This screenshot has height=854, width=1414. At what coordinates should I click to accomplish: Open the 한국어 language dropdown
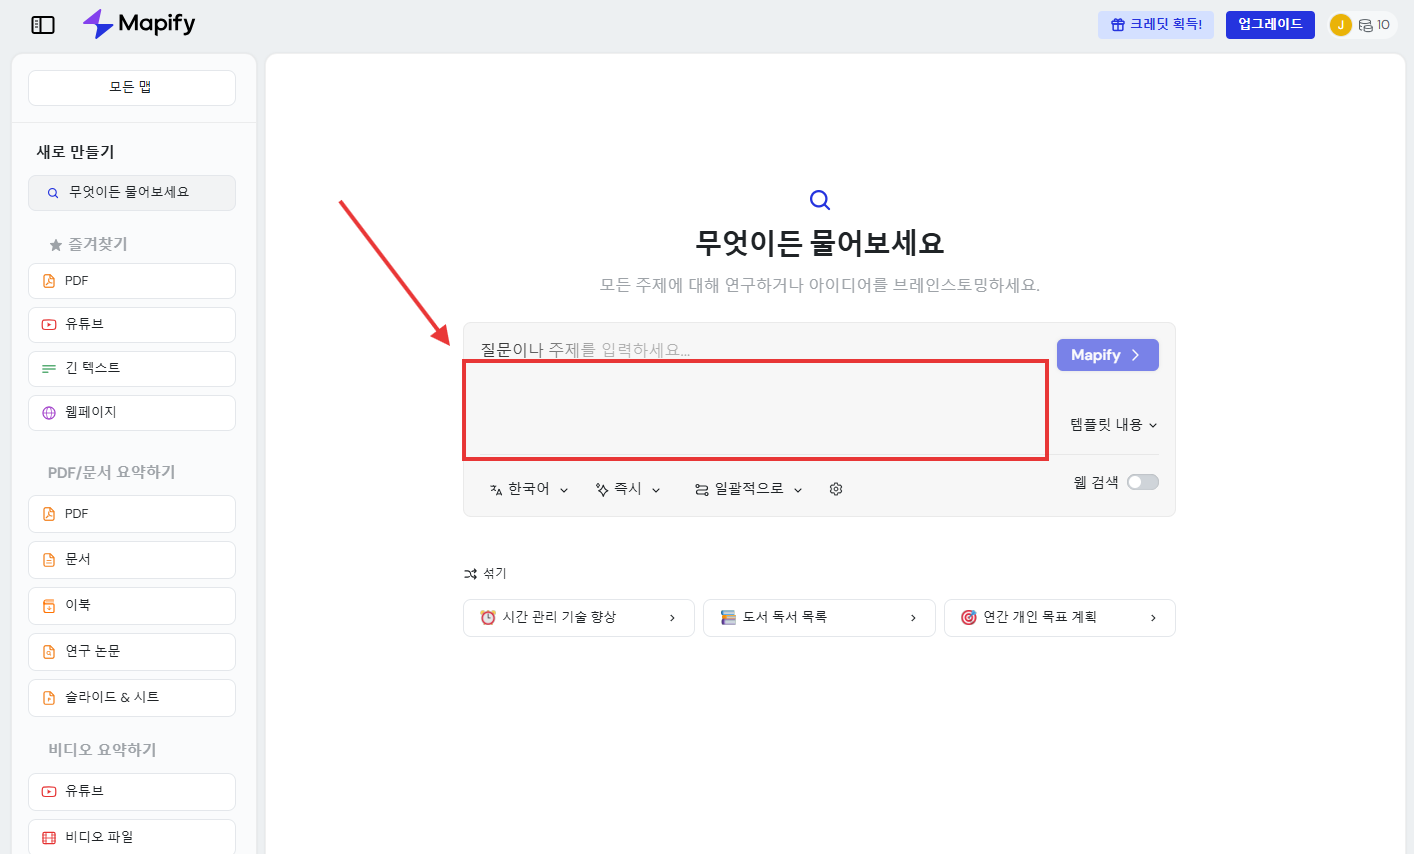528,488
